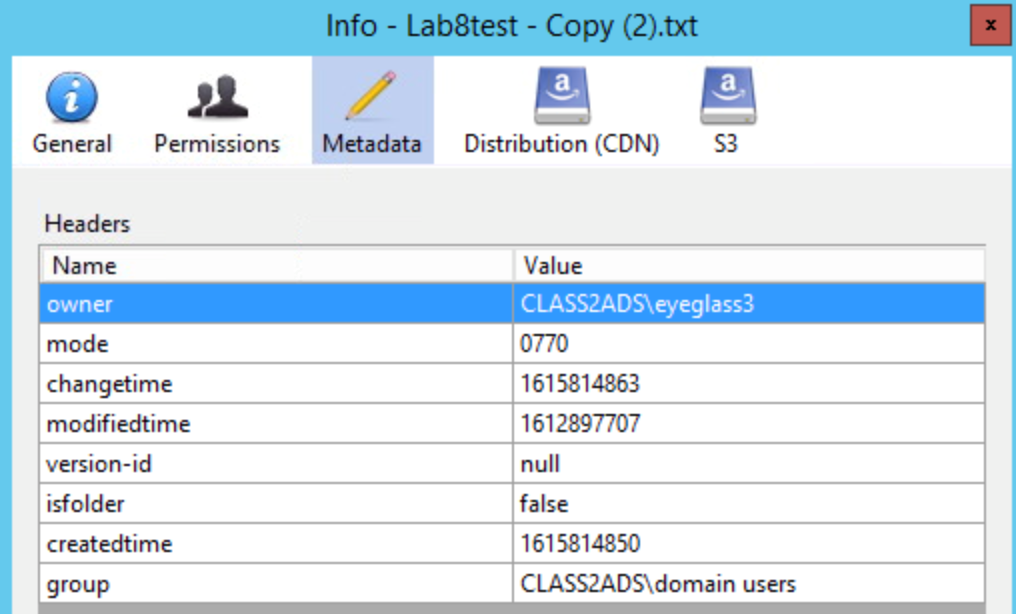The width and height of the screenshot is (1016, 614).
Task: Click the version-id row showing null
Action: [x=270, y=462]
